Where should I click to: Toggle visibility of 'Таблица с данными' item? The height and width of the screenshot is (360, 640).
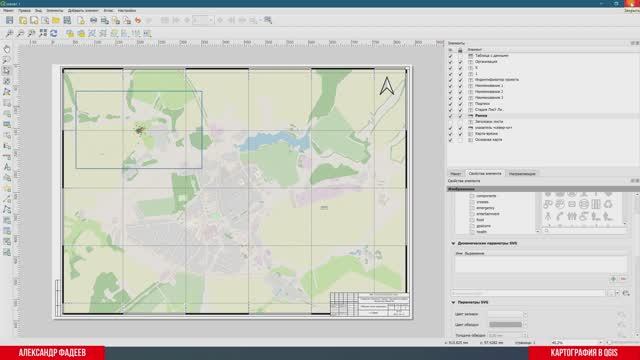click(451, 56)
